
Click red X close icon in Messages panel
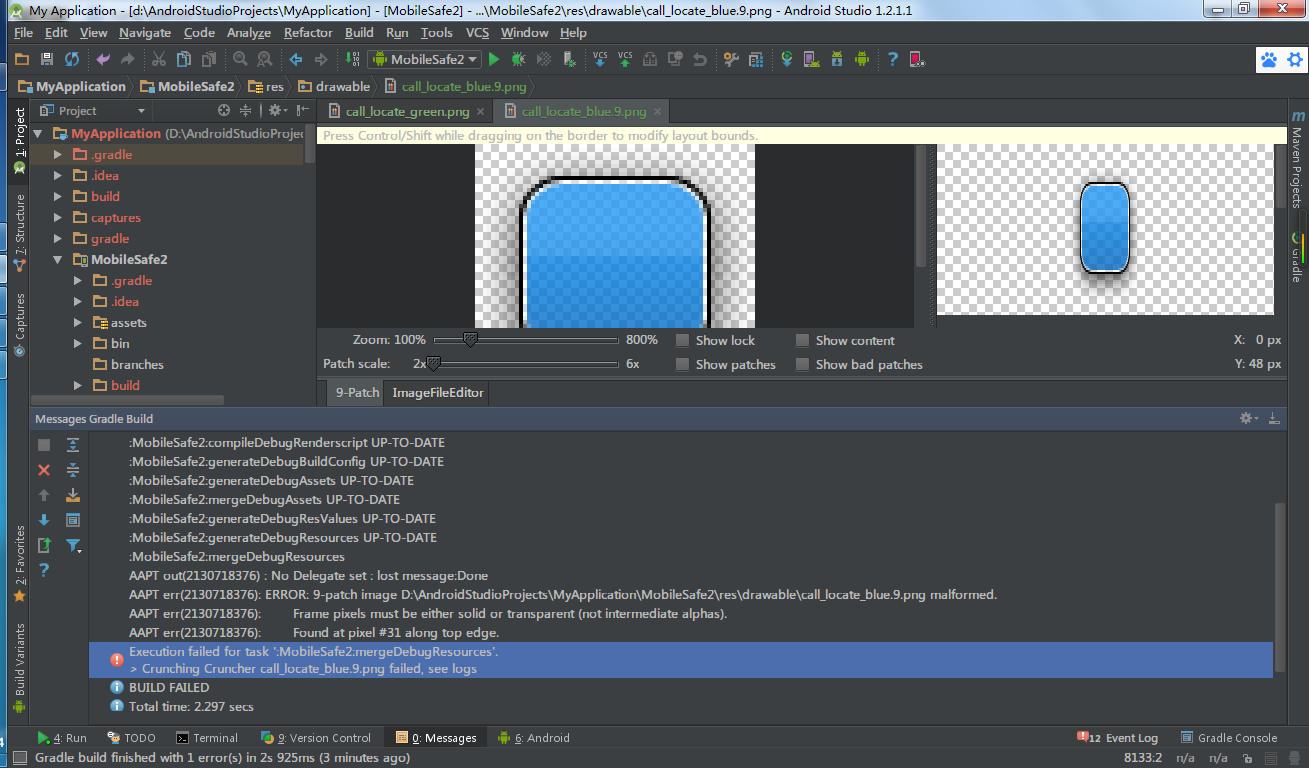pyautogui.click(x=44, y=470)
